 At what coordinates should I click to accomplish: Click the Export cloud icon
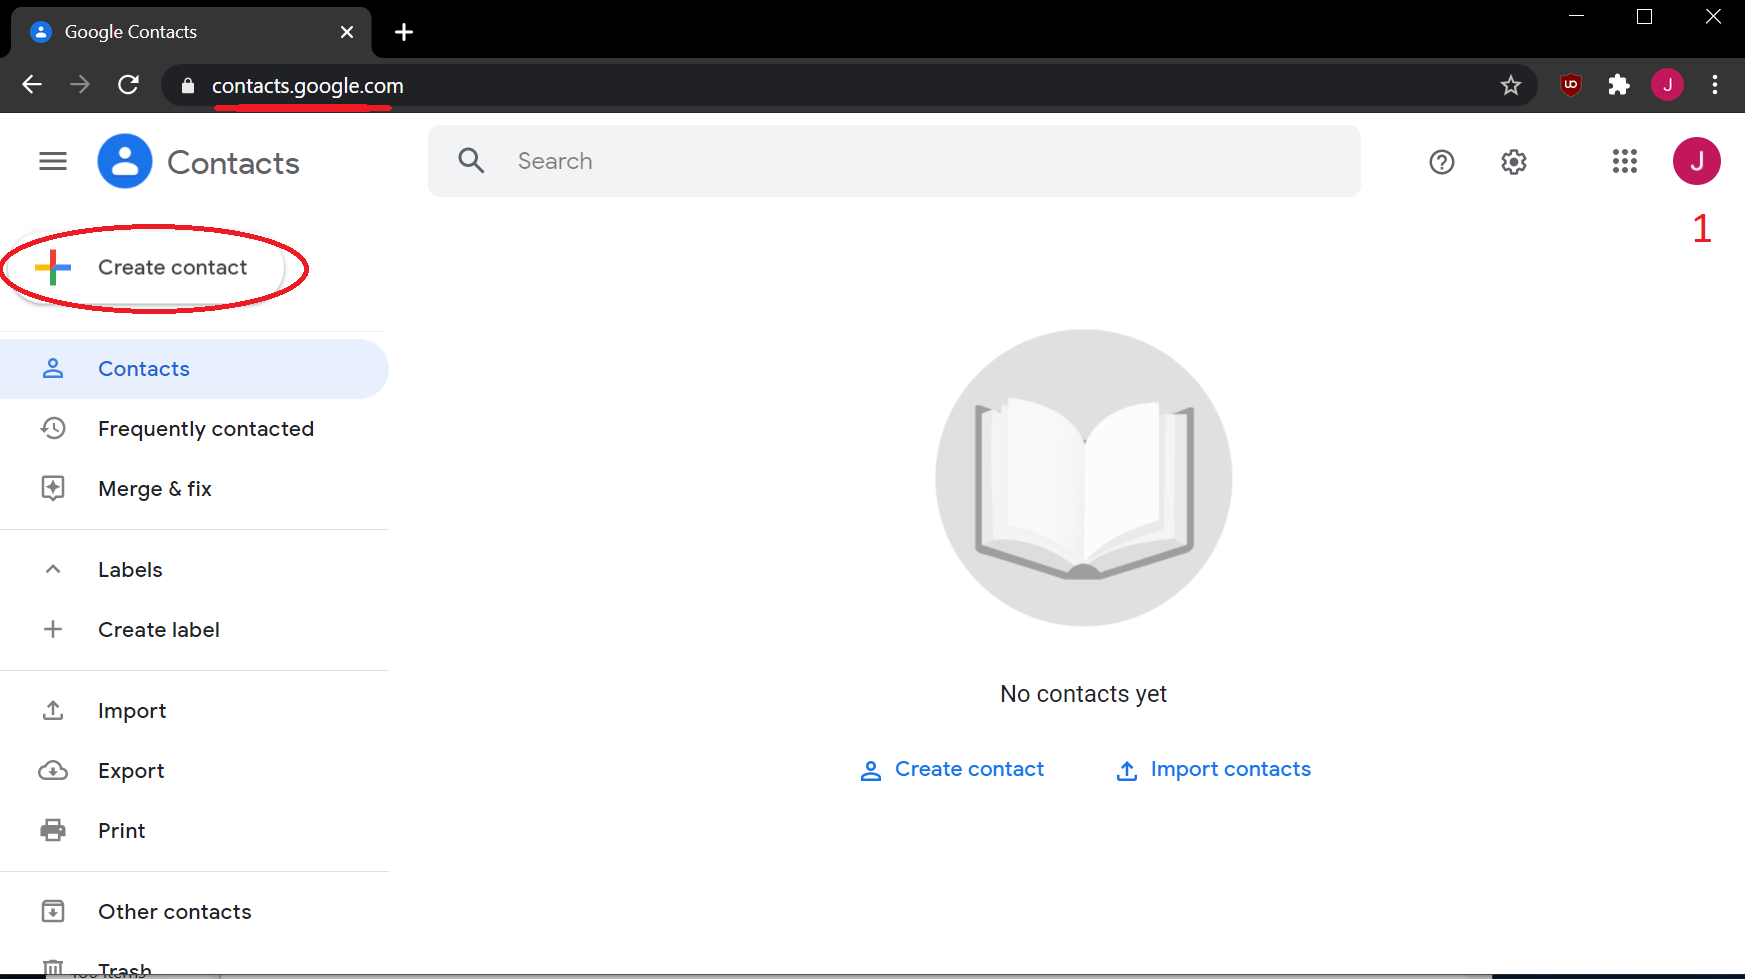53,770
